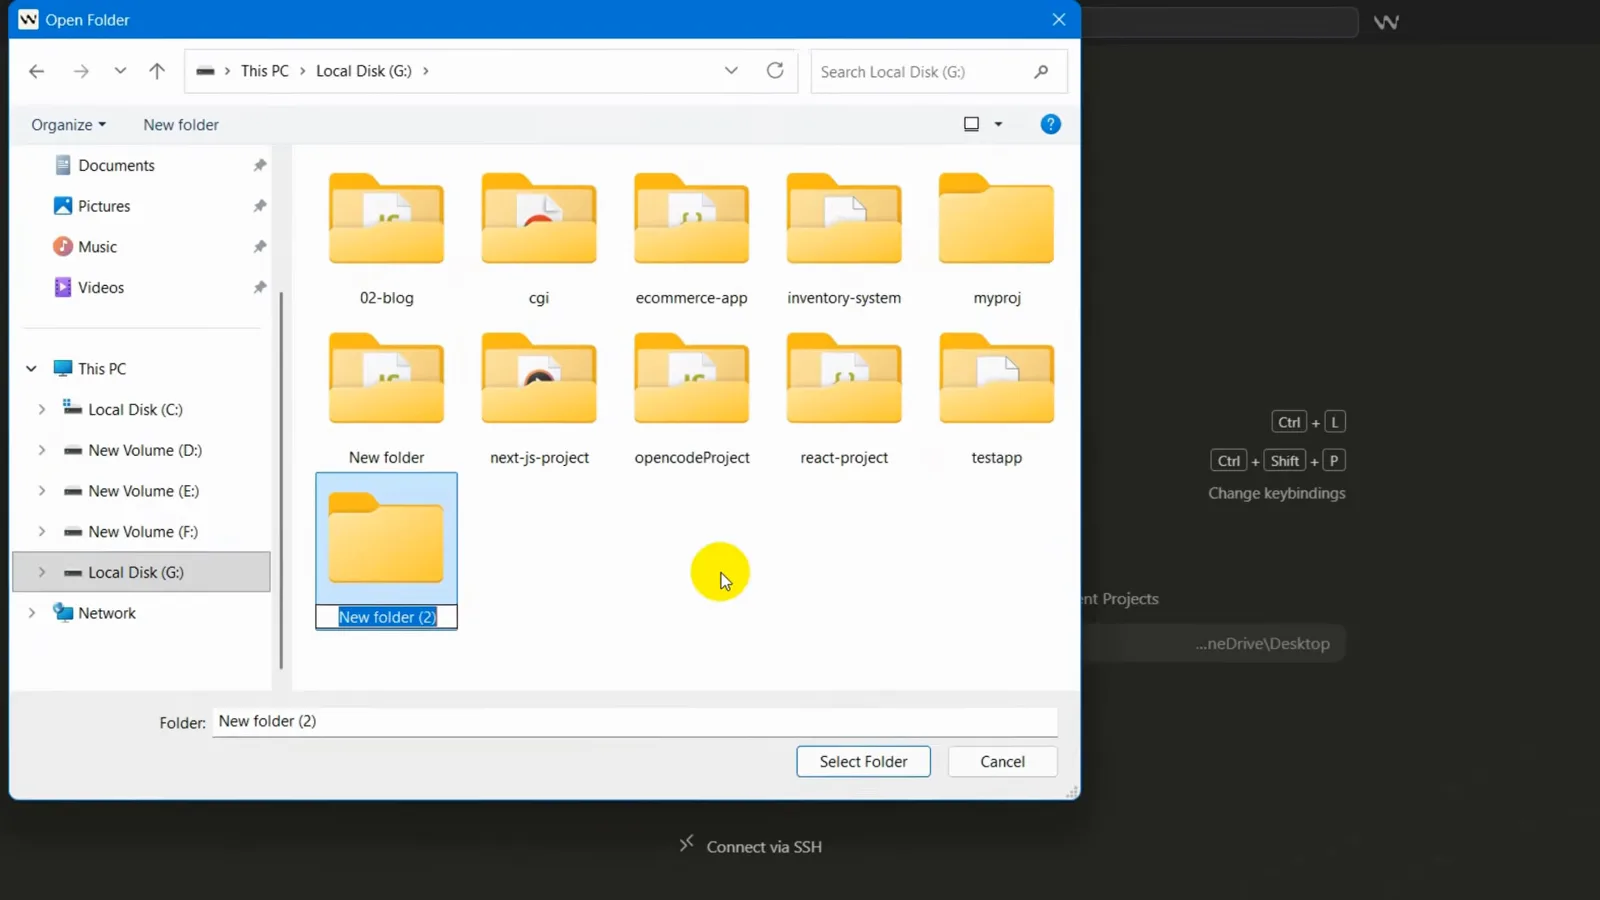1600x900 pixels.
Task: Expand New Volume (E:) tree node
Action: (x=41, y=491)
